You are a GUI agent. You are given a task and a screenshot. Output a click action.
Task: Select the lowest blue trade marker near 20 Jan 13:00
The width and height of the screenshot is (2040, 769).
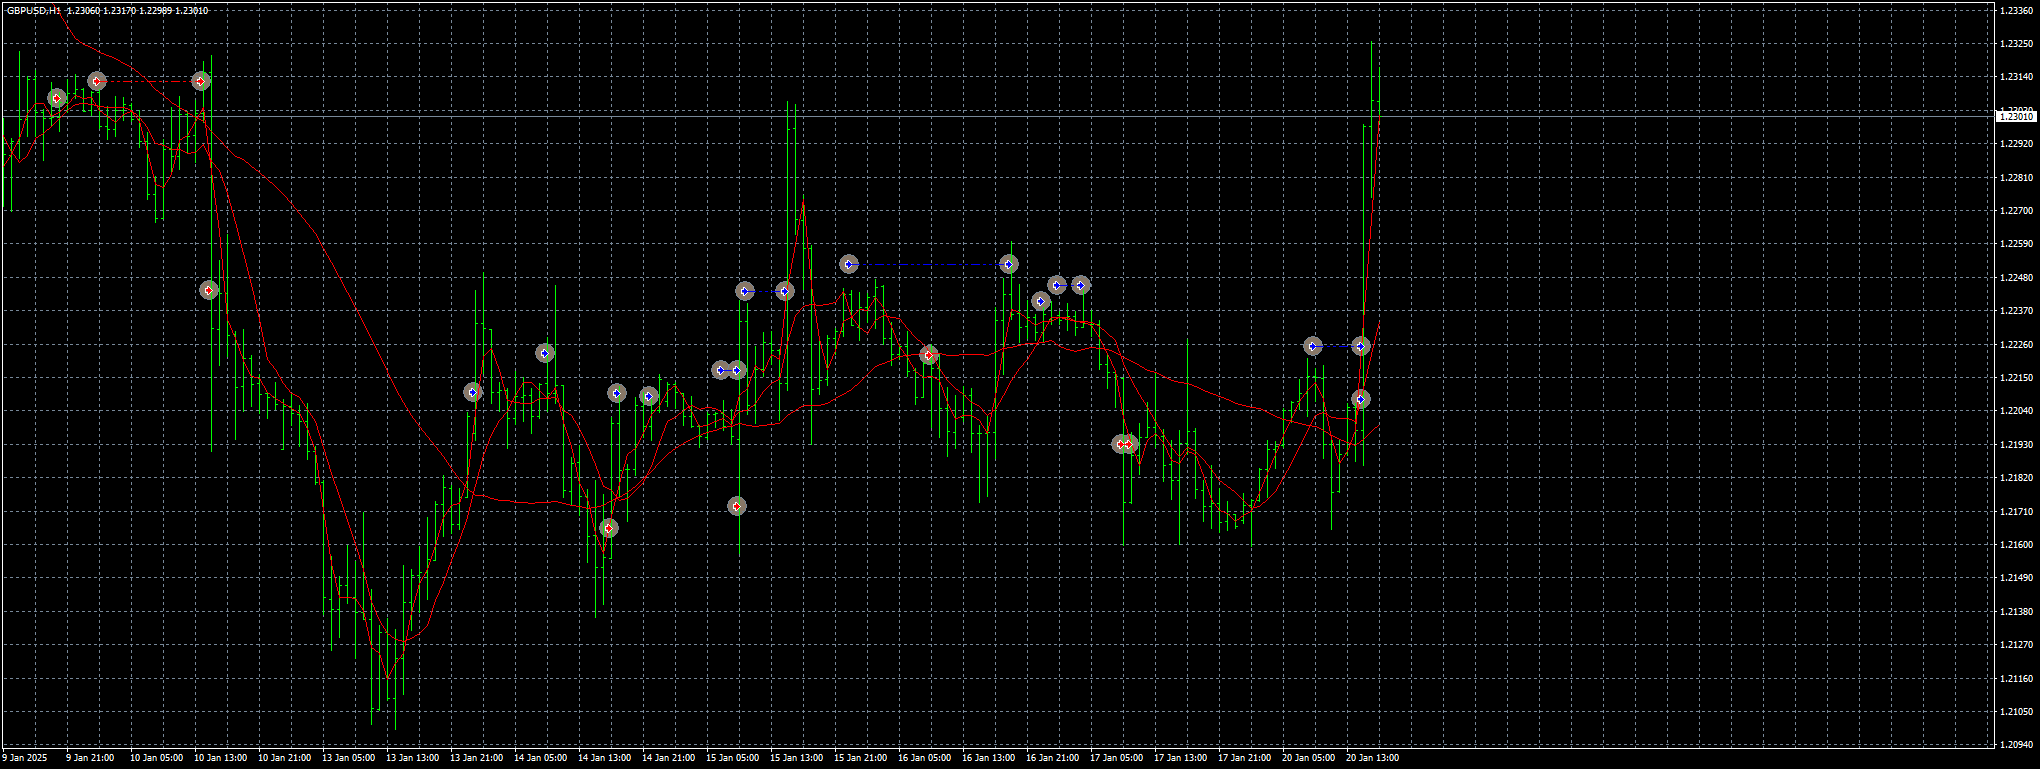click(x=1361, y=399)
